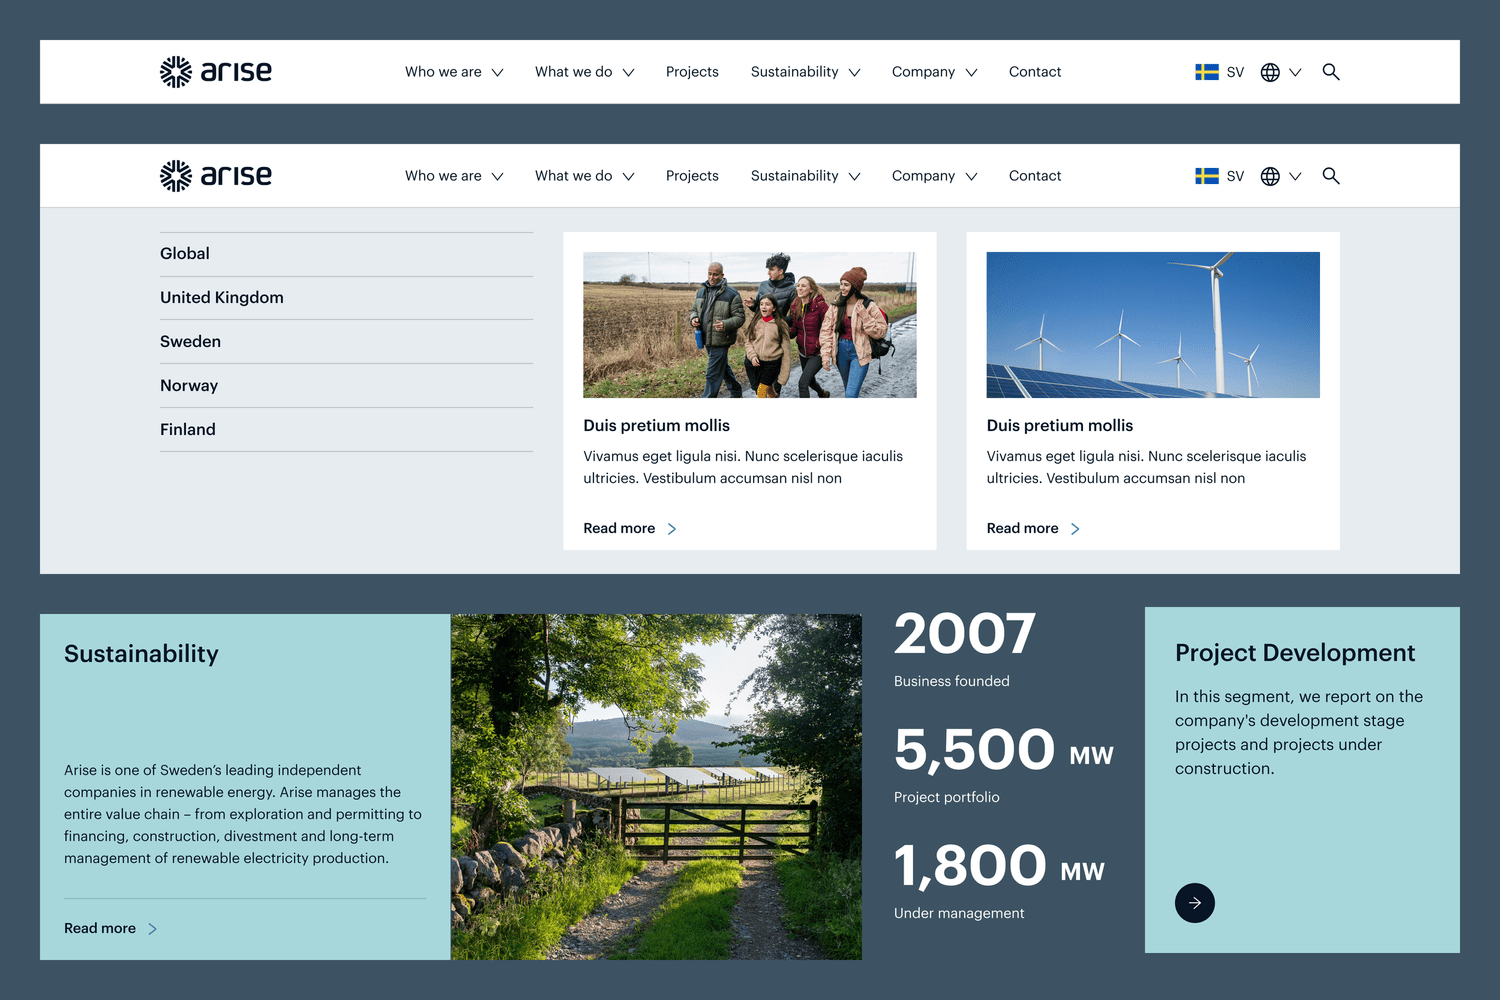Open Projects in the top header

(692, 72)
